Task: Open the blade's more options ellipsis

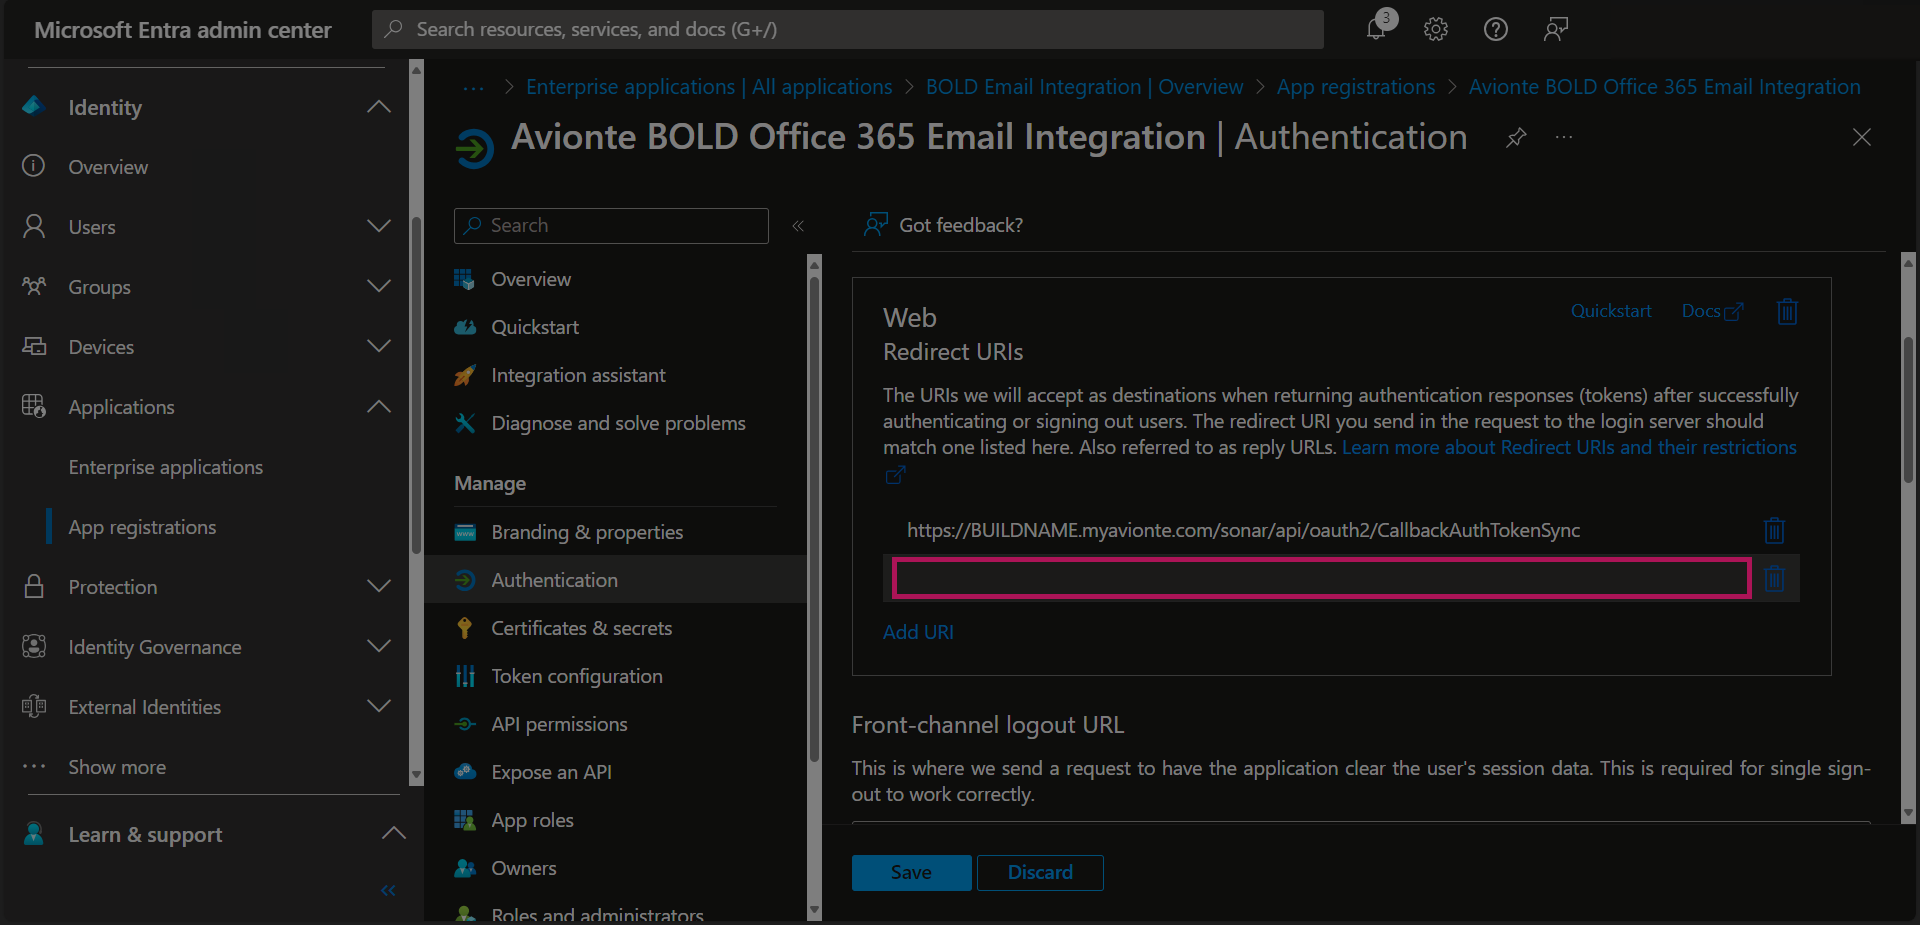Action: click(1564, 137)
